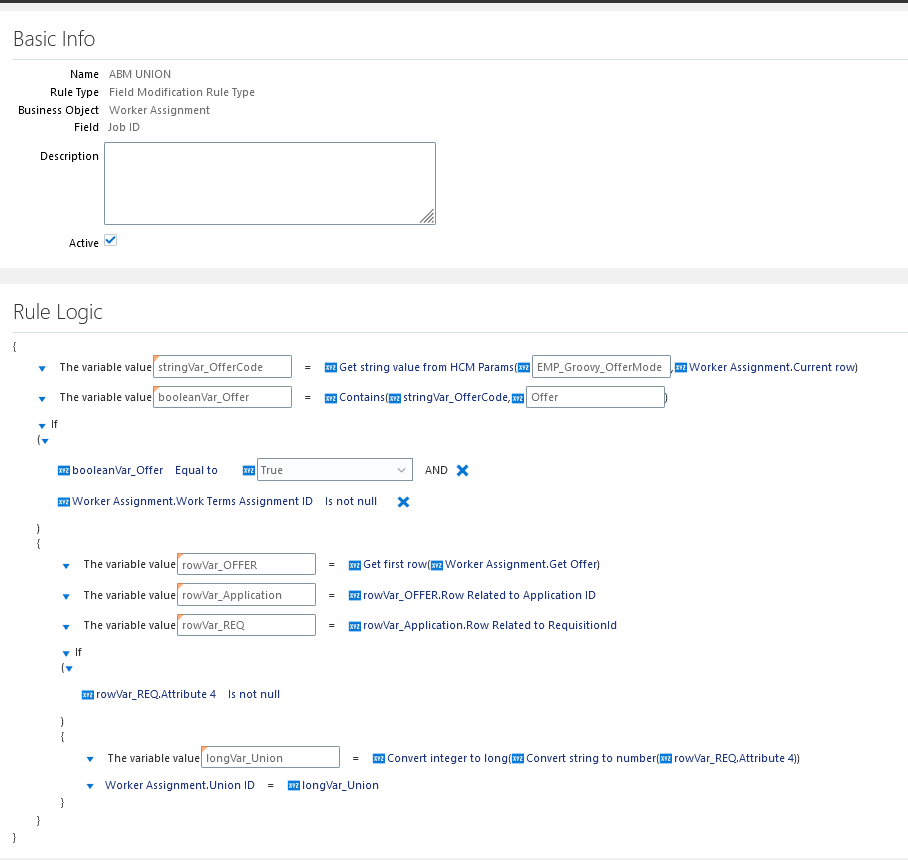
Task: Click inside the Description text area
Action: tap(270, 183)
